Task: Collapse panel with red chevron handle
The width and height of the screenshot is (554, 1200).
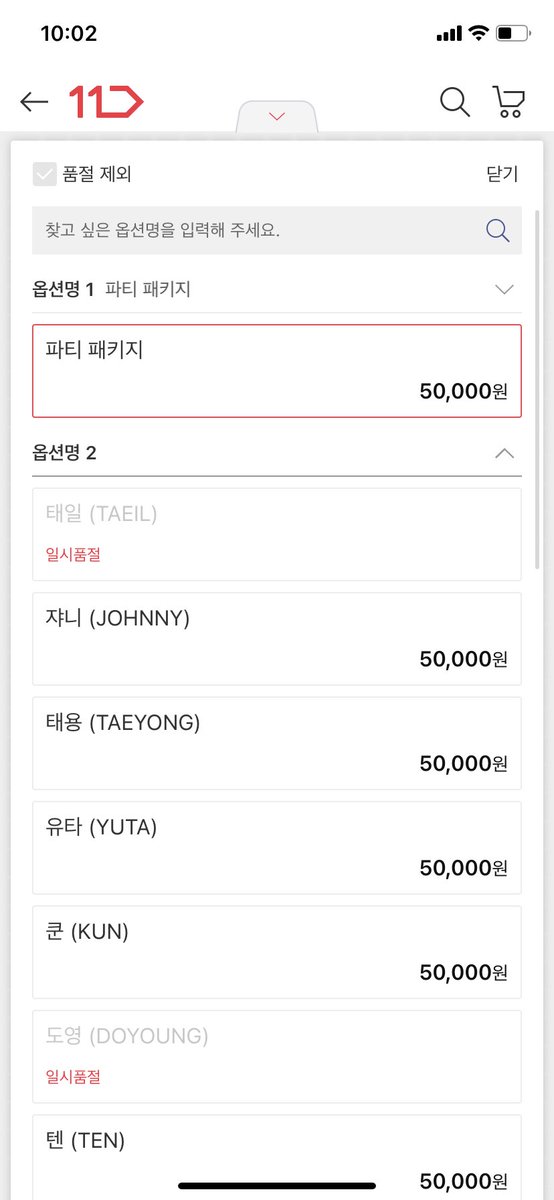Action: click(277, 117)
